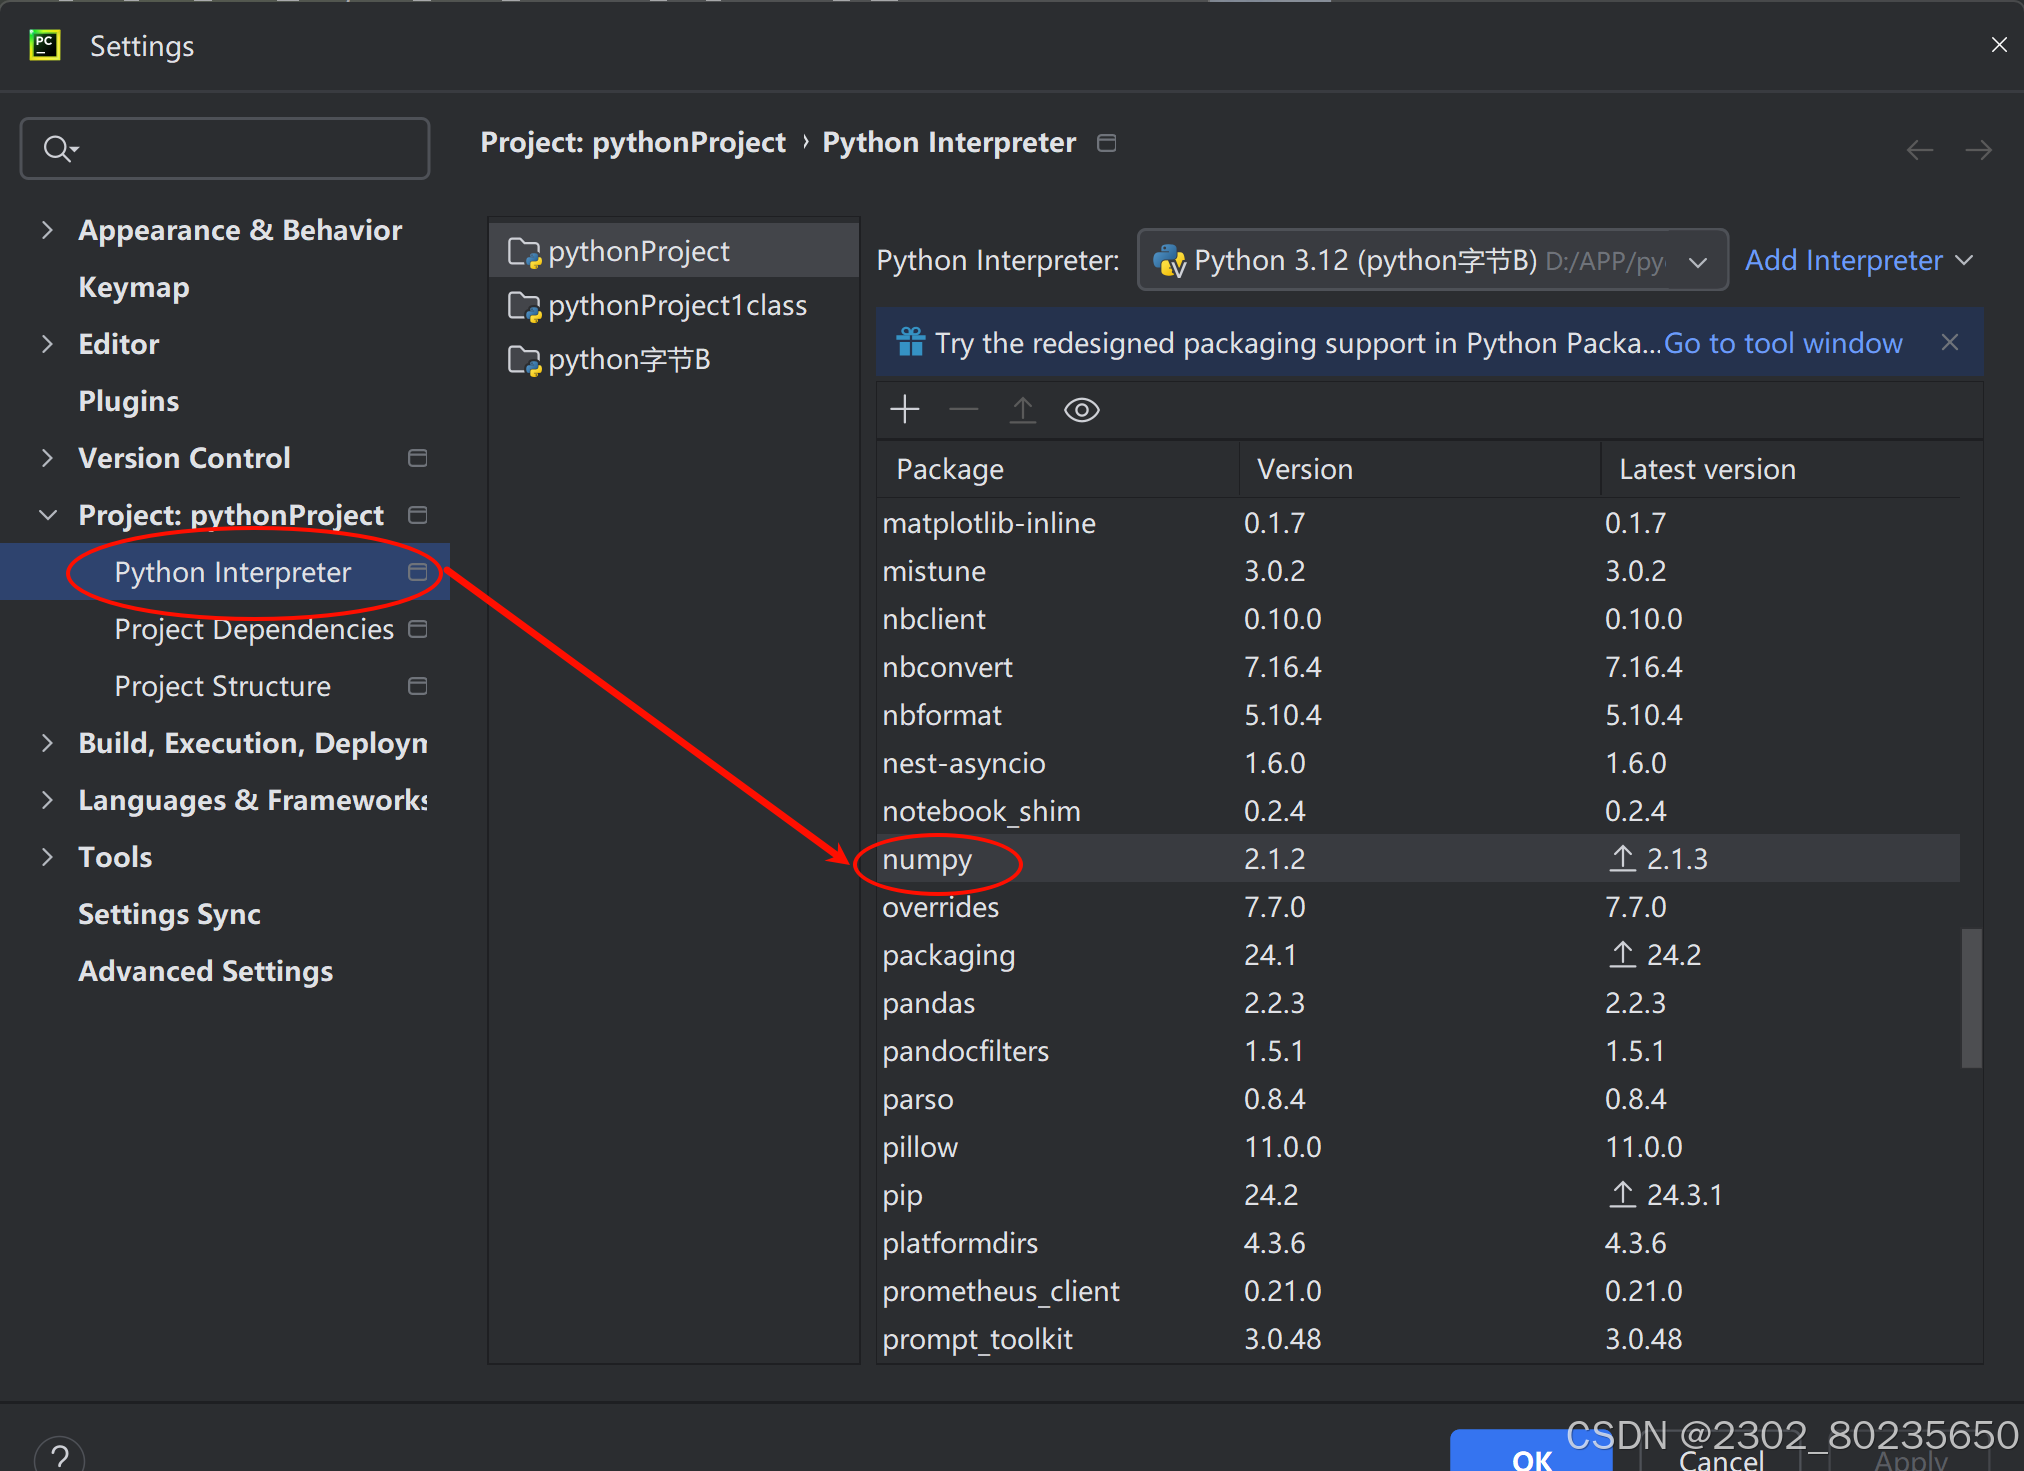The height and width of the screenshot is (1471, 2024).
Task: Click the help question mark icon
Action: 59,1455
